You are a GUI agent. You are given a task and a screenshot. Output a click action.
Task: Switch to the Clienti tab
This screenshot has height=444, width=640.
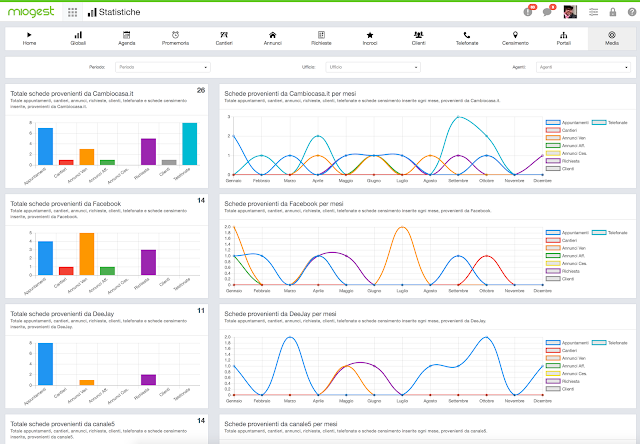418,38
